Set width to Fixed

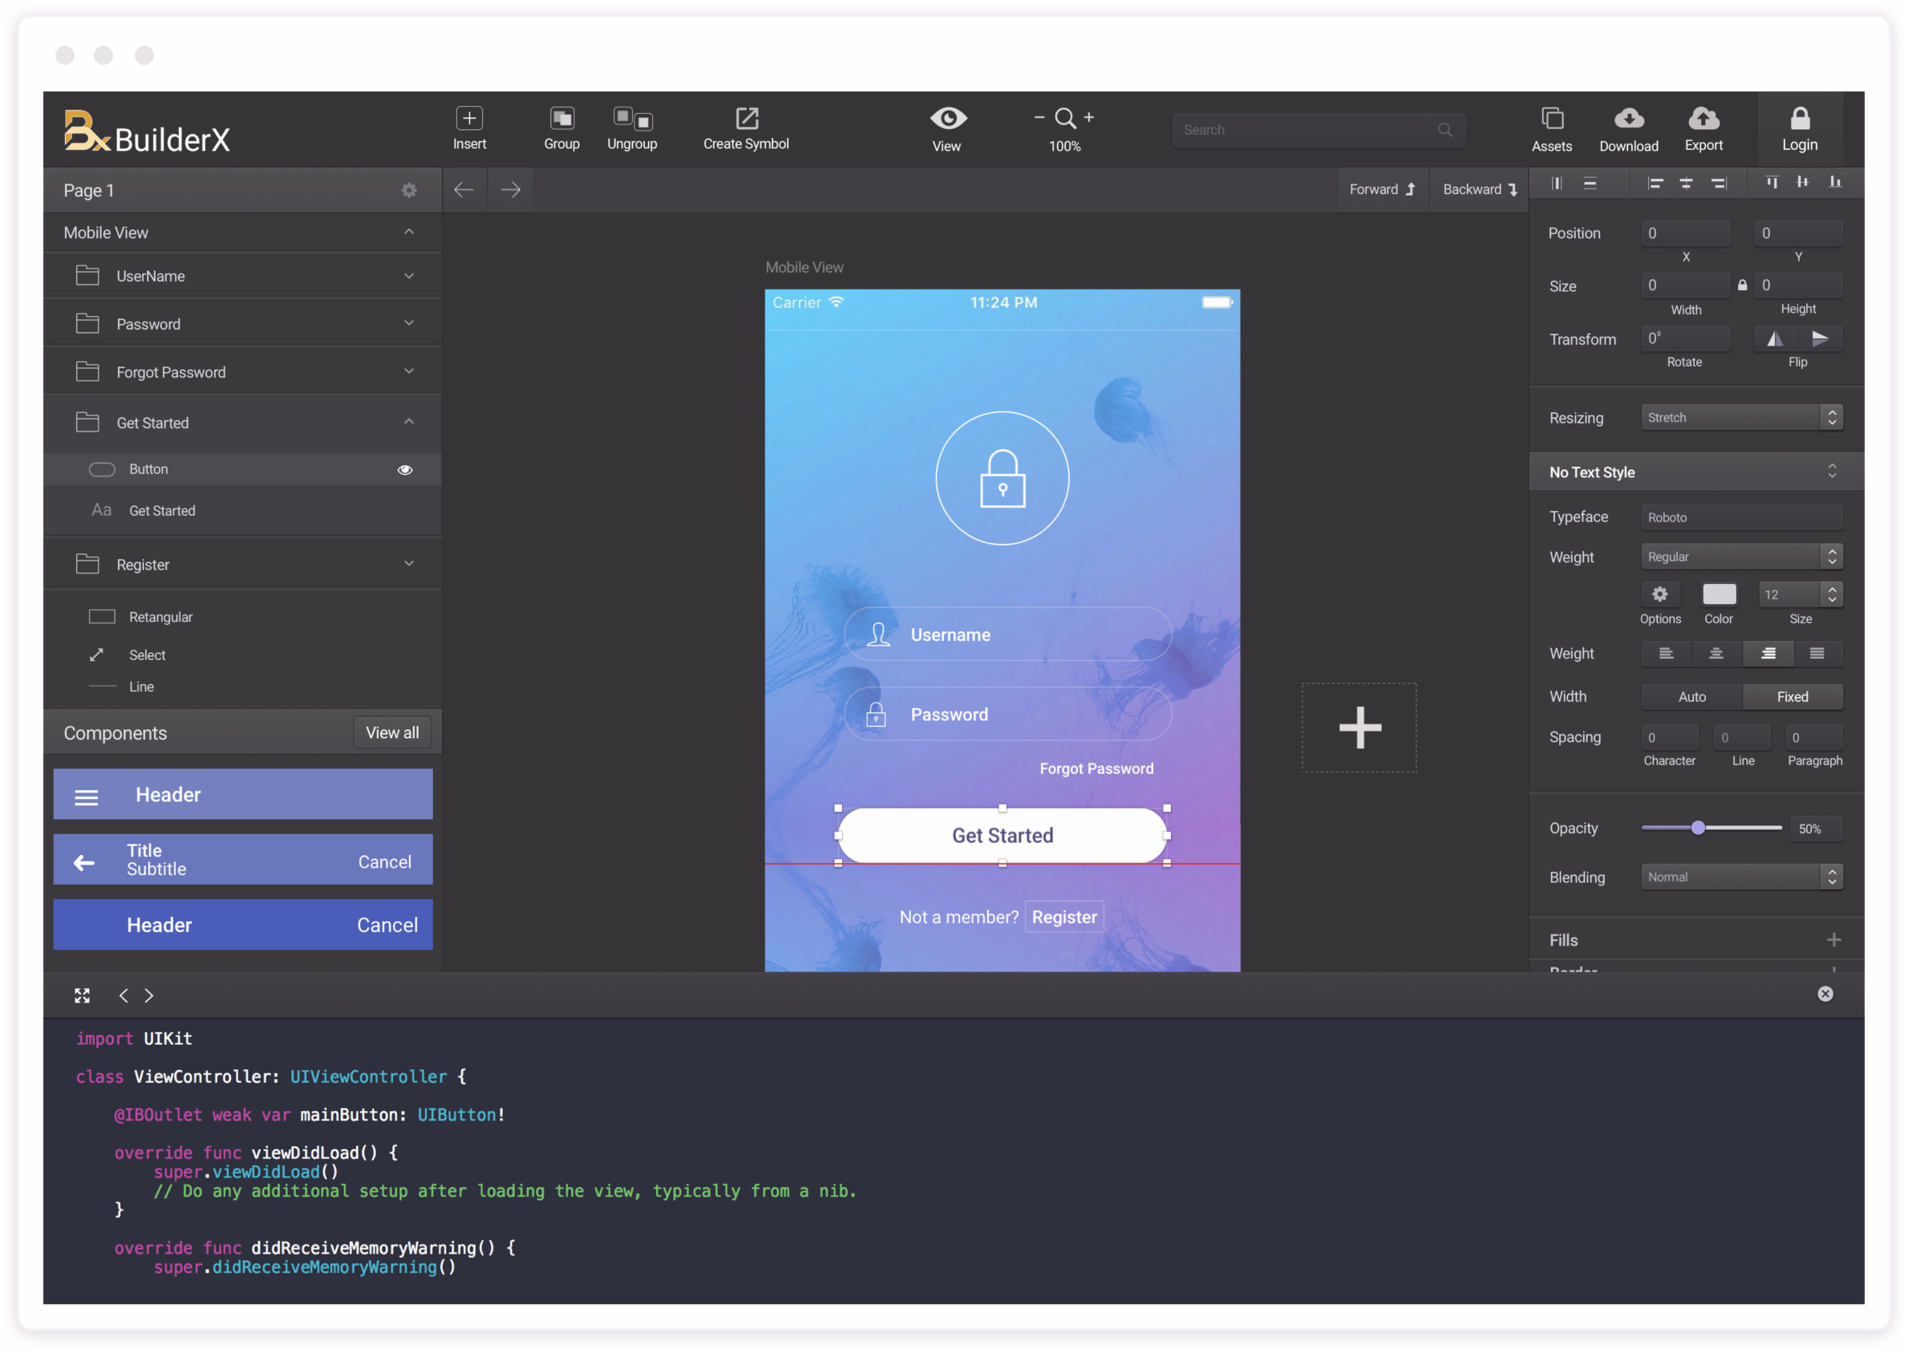pos(1792,697)
